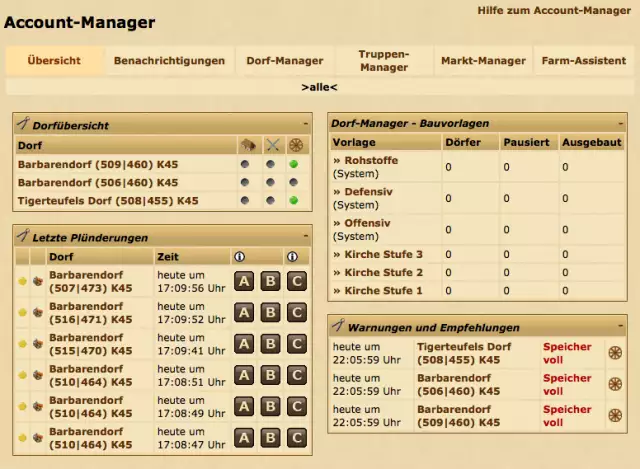Image resolution: width=640 pixels, height=469 pixels.
Task: Click farm template C for the 17:09:41 raid
Action: point(296,344)
